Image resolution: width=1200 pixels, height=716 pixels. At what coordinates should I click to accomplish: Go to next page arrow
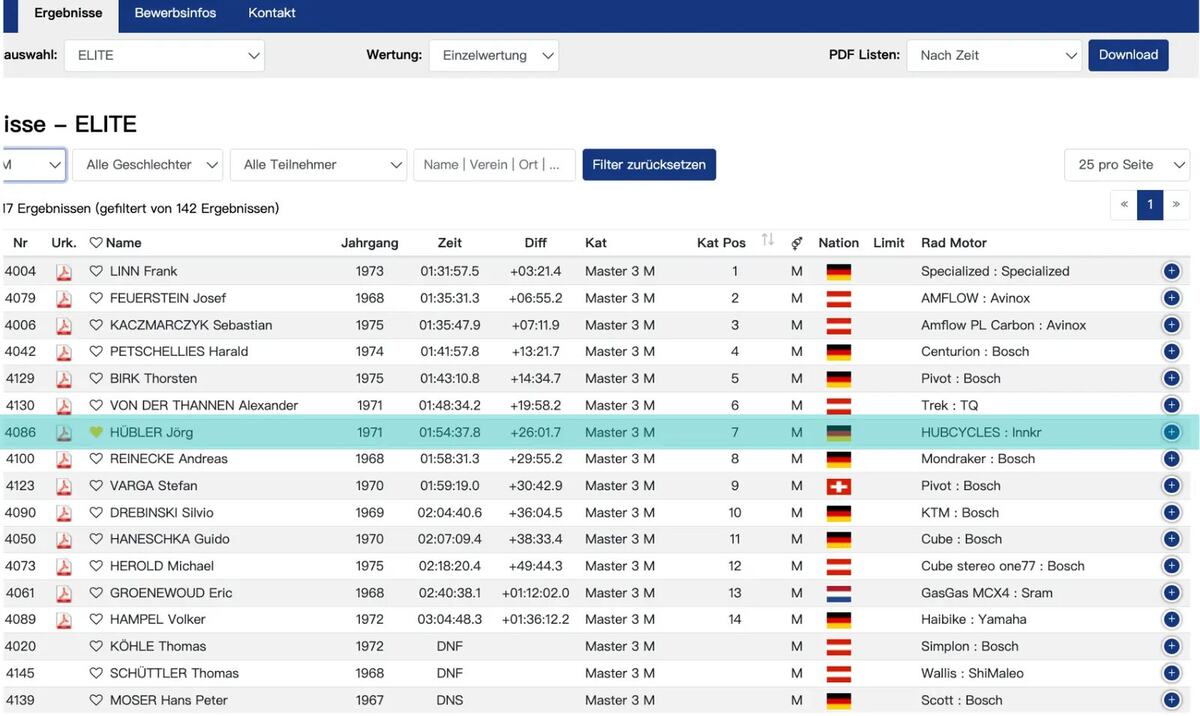pyautogui.click(x=1176, y=204)
